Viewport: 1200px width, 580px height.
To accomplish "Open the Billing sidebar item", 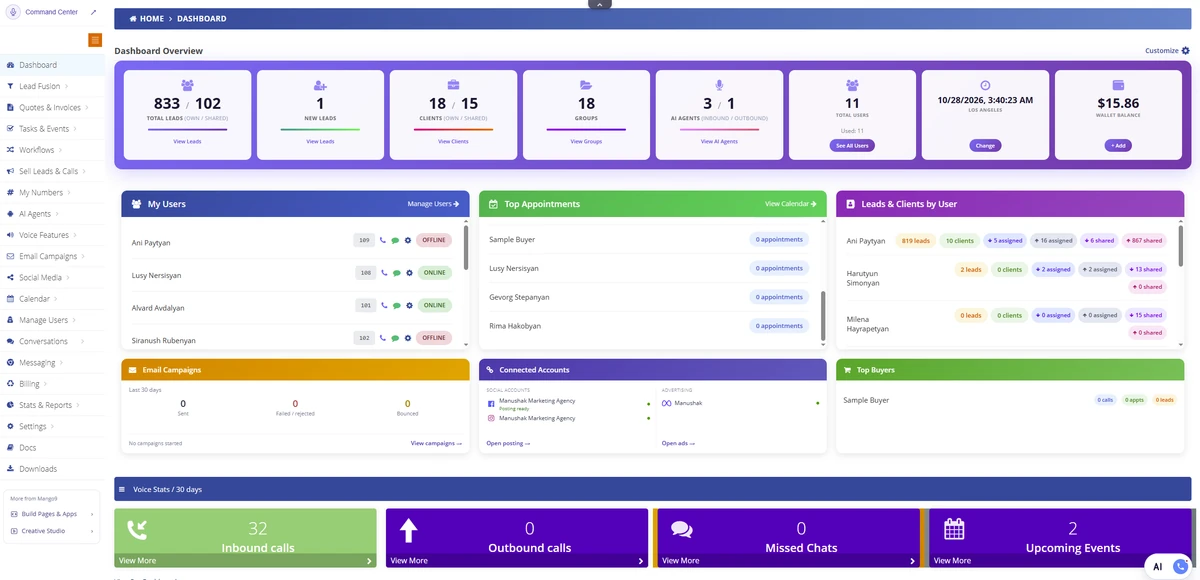I will point(52,384).
